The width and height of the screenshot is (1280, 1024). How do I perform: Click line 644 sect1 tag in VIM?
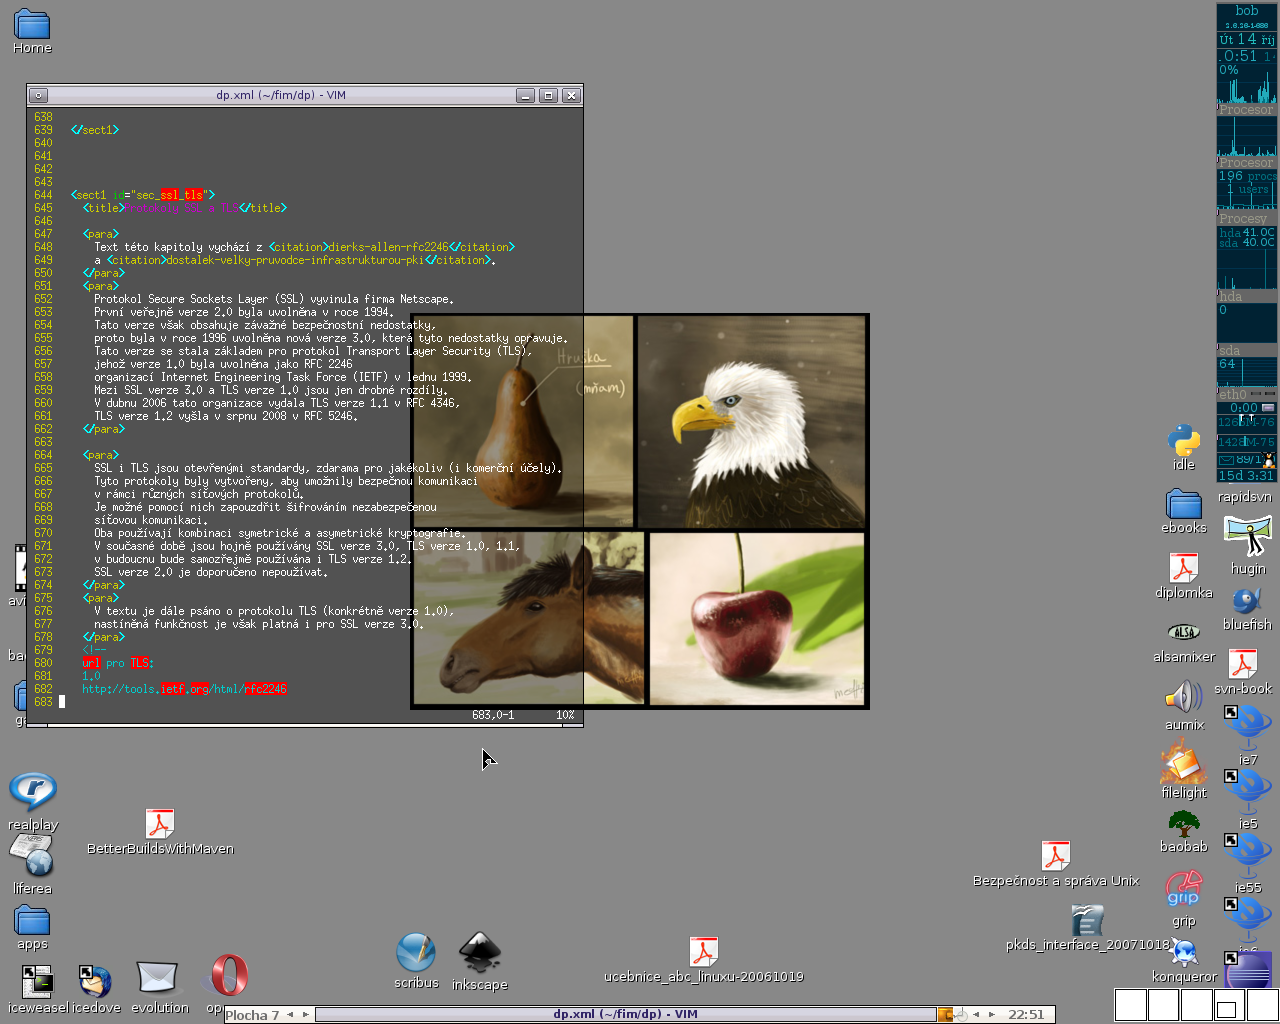(143, 195)
